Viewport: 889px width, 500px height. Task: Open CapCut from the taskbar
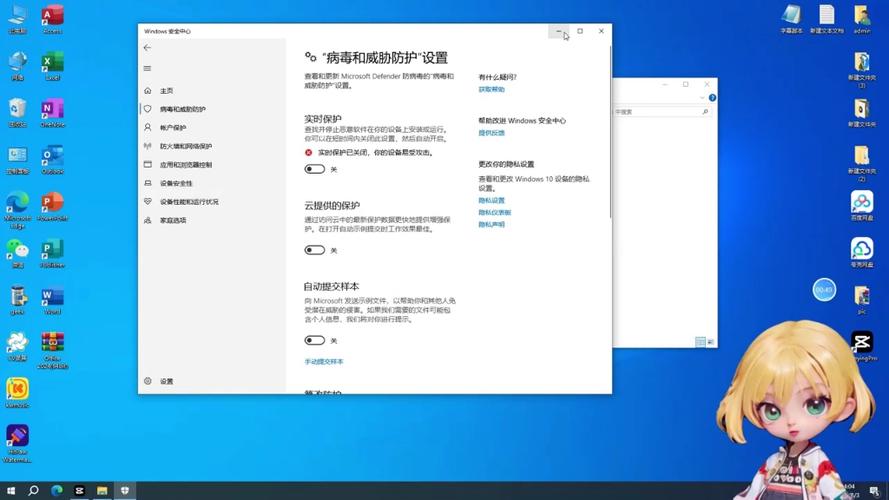(x=79, y=490)
